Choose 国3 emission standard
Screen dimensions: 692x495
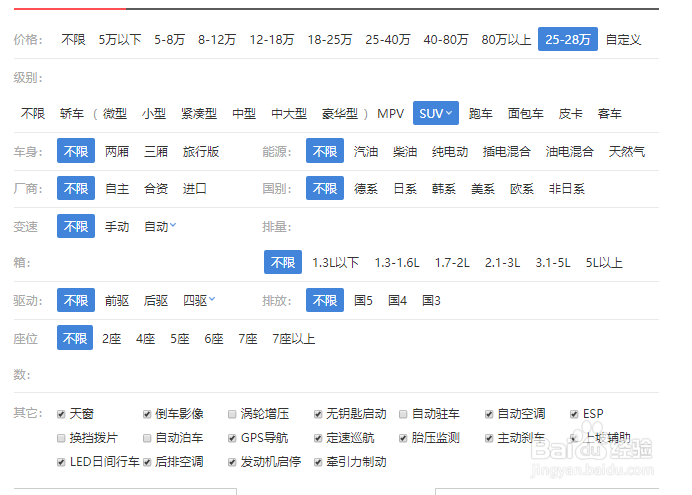[431, 301]
